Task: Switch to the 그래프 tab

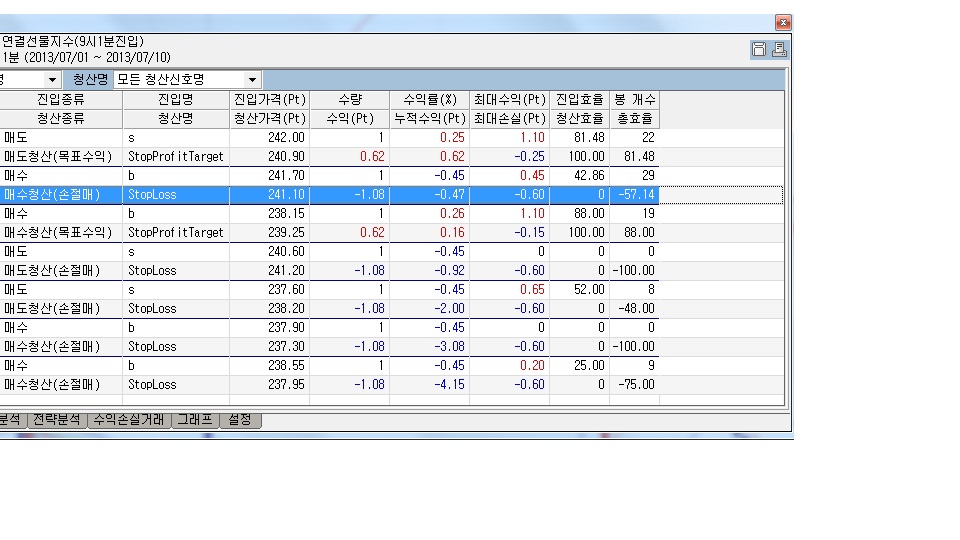Action: coord(195,420)
